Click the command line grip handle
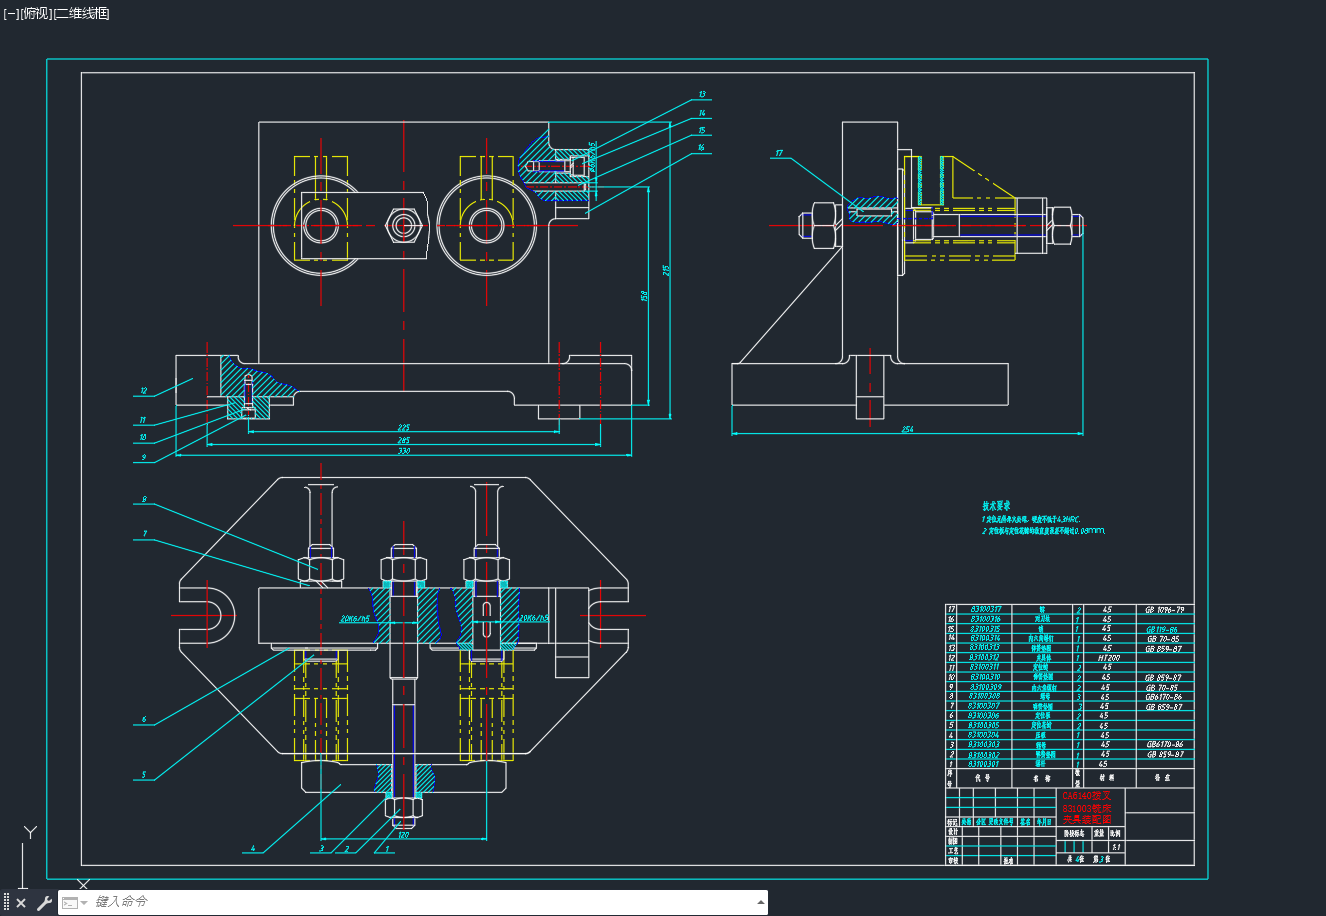Image resolution: width=1326 pixels, height=916 pixels. click(x=6, y=903)
